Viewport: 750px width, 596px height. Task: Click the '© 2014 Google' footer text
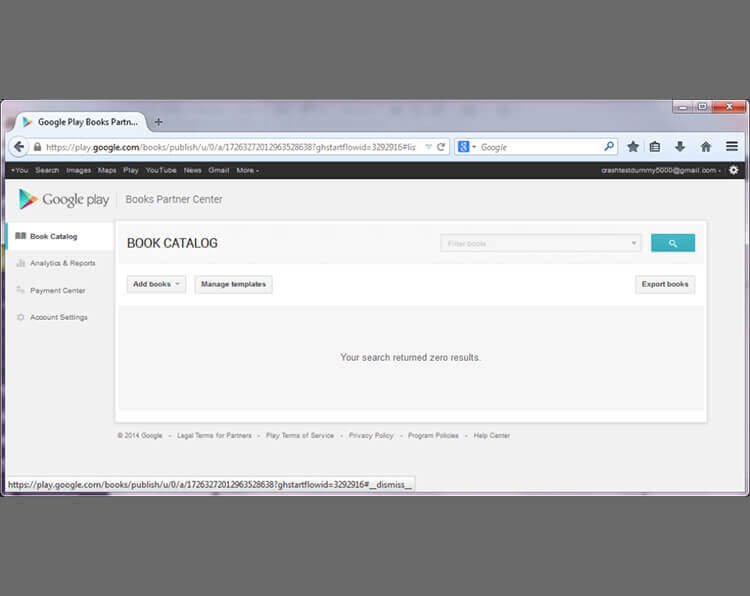click(x=140, y=435)
